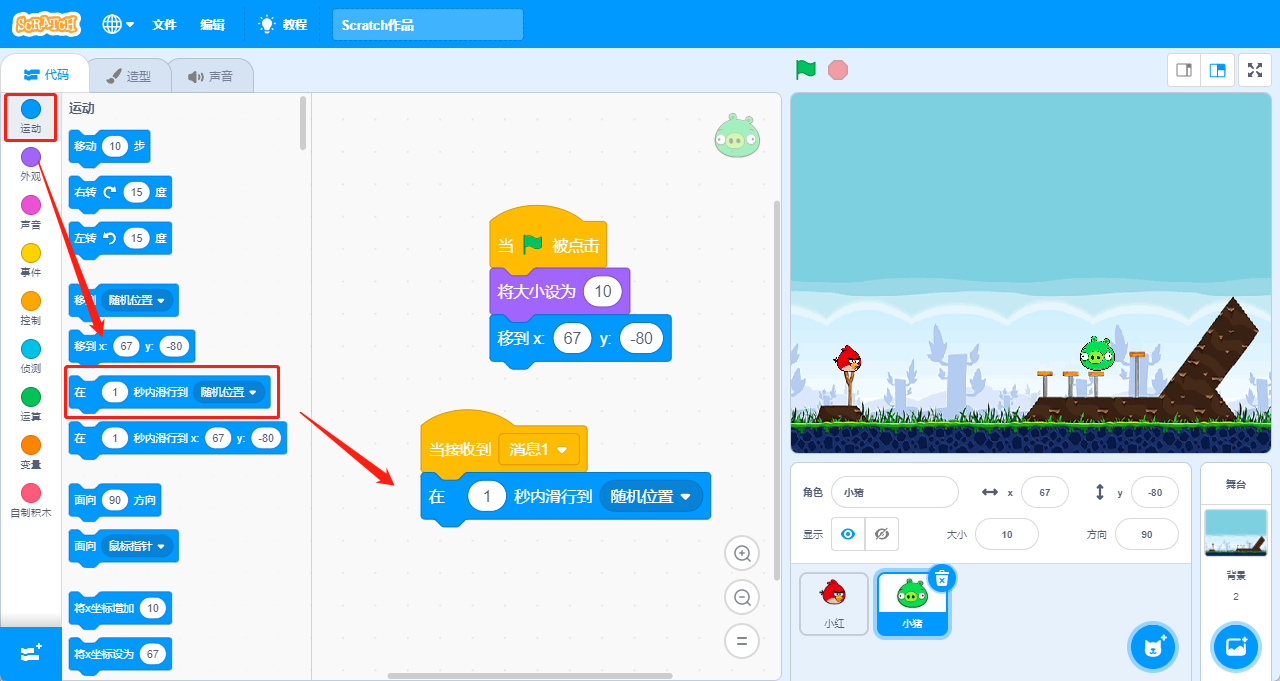The height and width of the screenshot is (681, 1280).
Task: Select the 小红 sprite thumbnail
Action: 834,604
